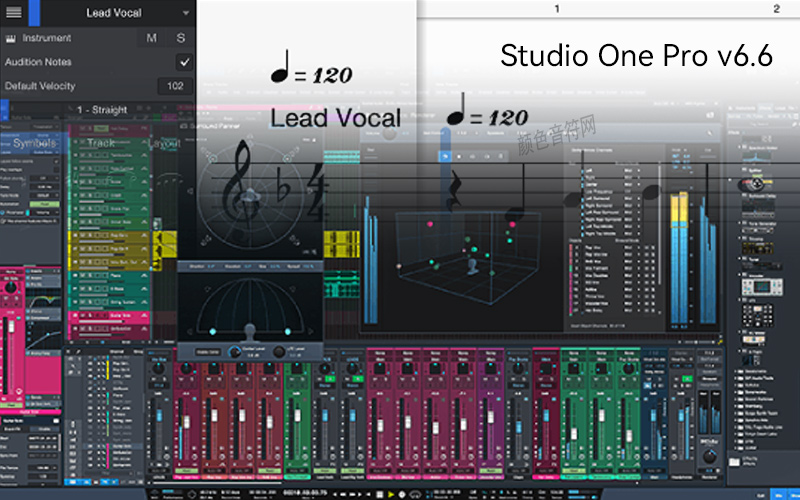The width and height of the screenshot is (800, 500).
Task: Click the tempo marking at measure 1
Action: pos(487,110)
